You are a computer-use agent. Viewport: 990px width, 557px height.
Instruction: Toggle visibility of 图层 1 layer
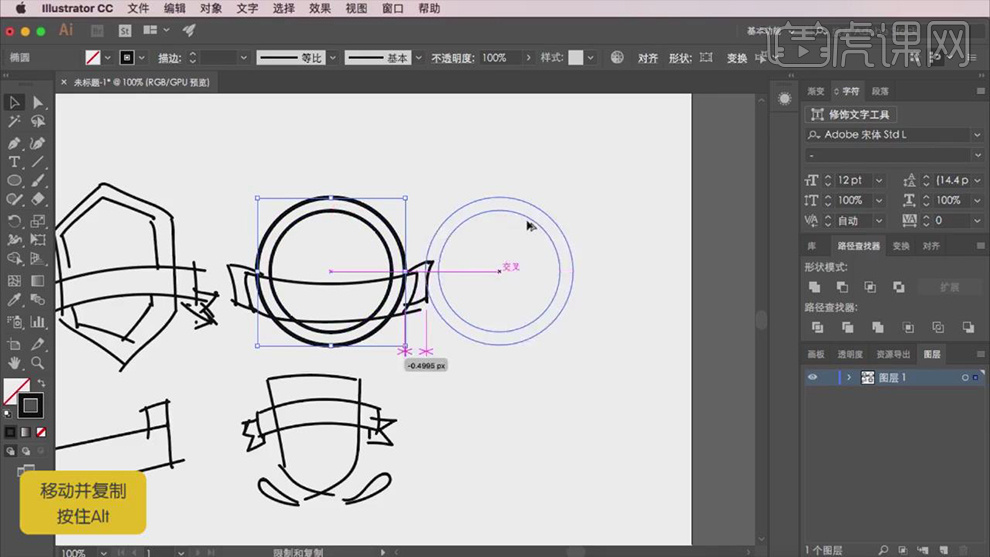(x=812, y=378)
